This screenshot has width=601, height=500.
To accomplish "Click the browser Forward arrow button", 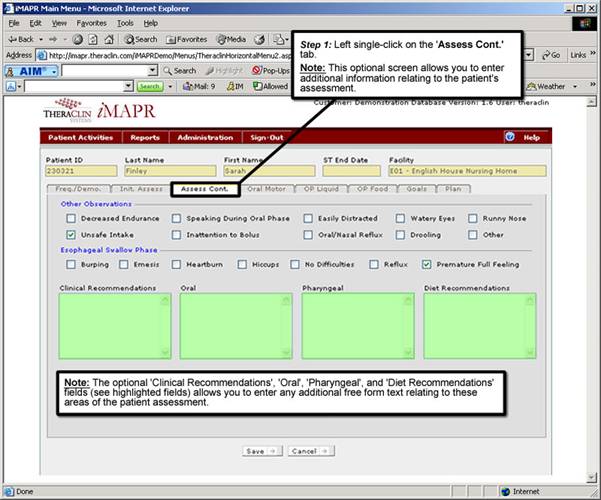I will pyautogui.click(x=53, y=39).
